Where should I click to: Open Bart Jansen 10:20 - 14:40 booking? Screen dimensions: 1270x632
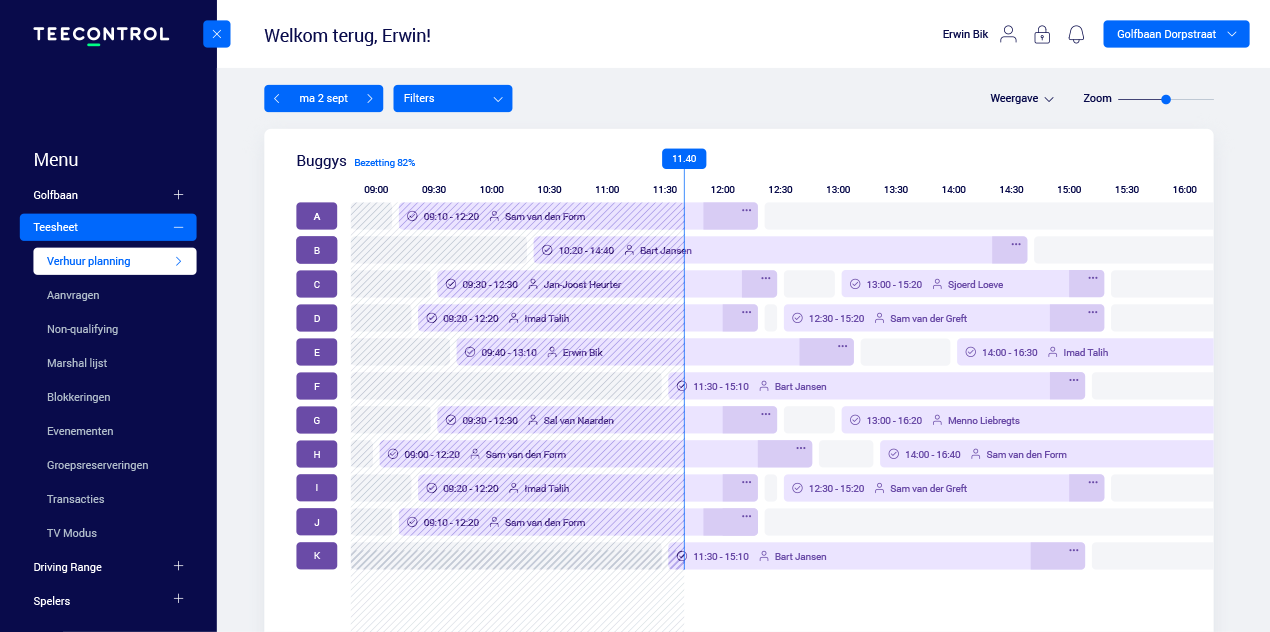click(x=780, y=250)
